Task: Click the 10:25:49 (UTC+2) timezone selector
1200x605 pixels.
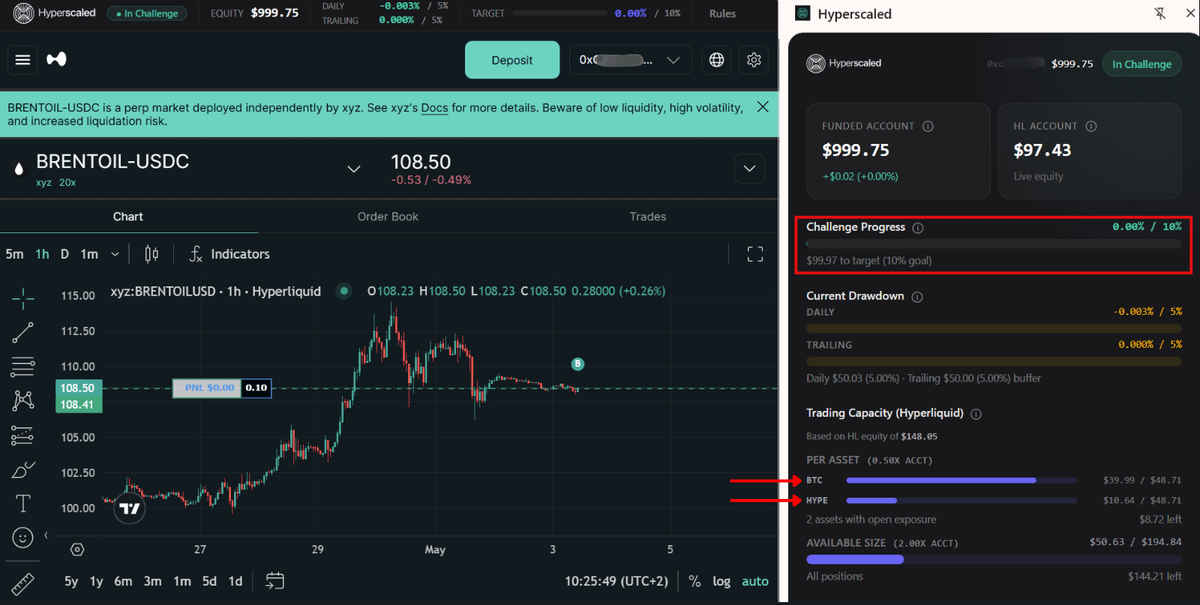Action: (615, 581)
